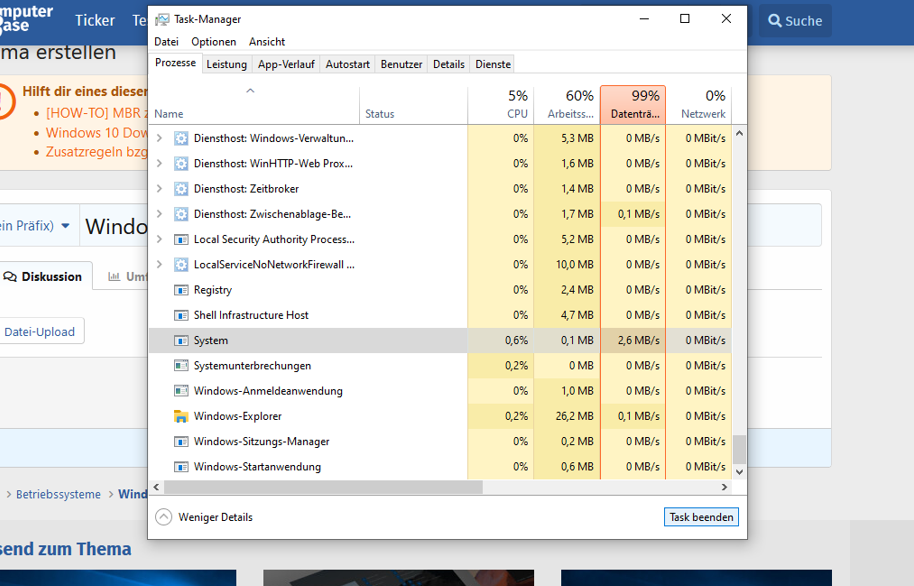
Task: Click the System process icon
Action: pyautogui.click(x=181, y=341)
